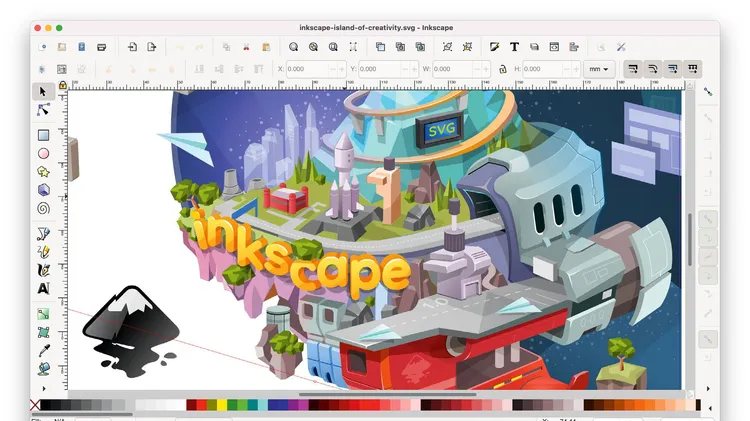Select all in all layers
Image resolution: width=750 pixels, height=421 pixels.
click(x=62, y=69)
